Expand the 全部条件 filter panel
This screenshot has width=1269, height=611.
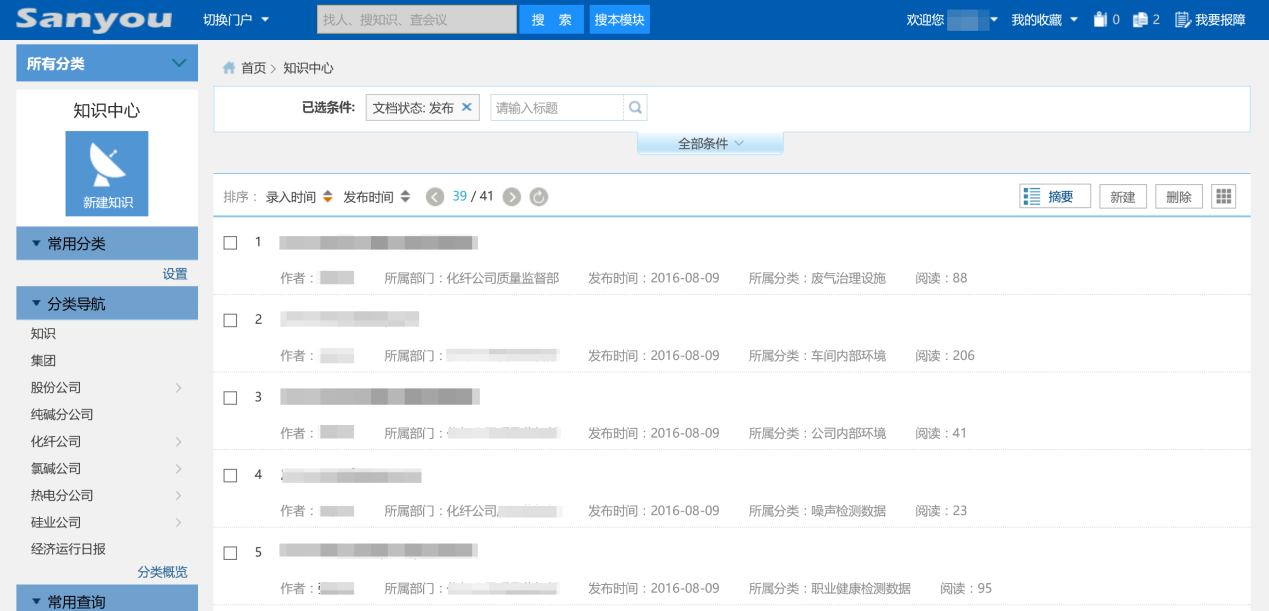(710, 144)
